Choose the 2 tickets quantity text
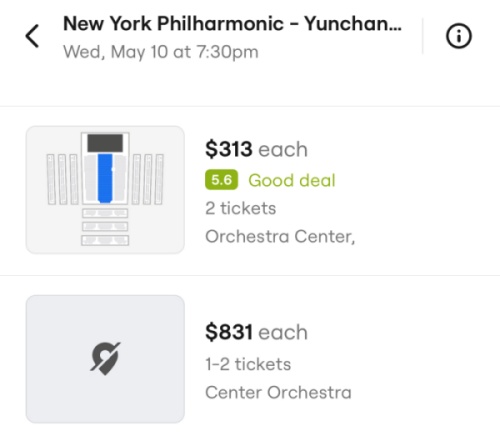The image size is (500, 436). pyautogui.click(x=241, y=208)
